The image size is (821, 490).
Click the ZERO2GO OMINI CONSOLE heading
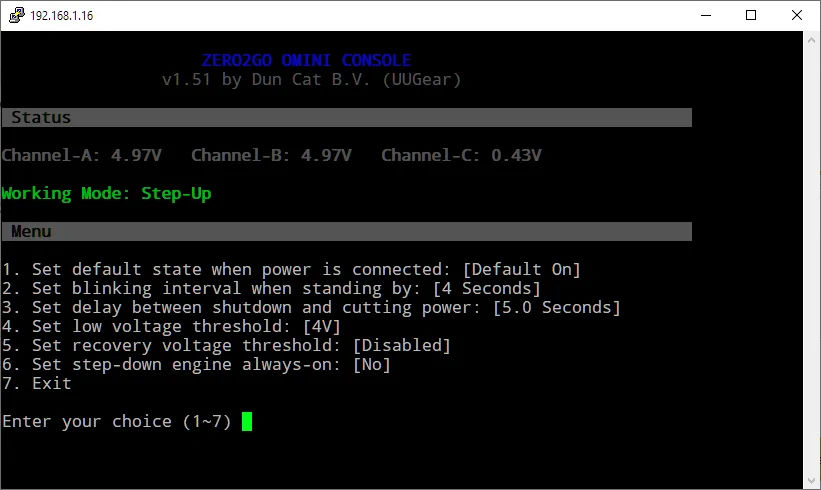(x=306, y=60)
